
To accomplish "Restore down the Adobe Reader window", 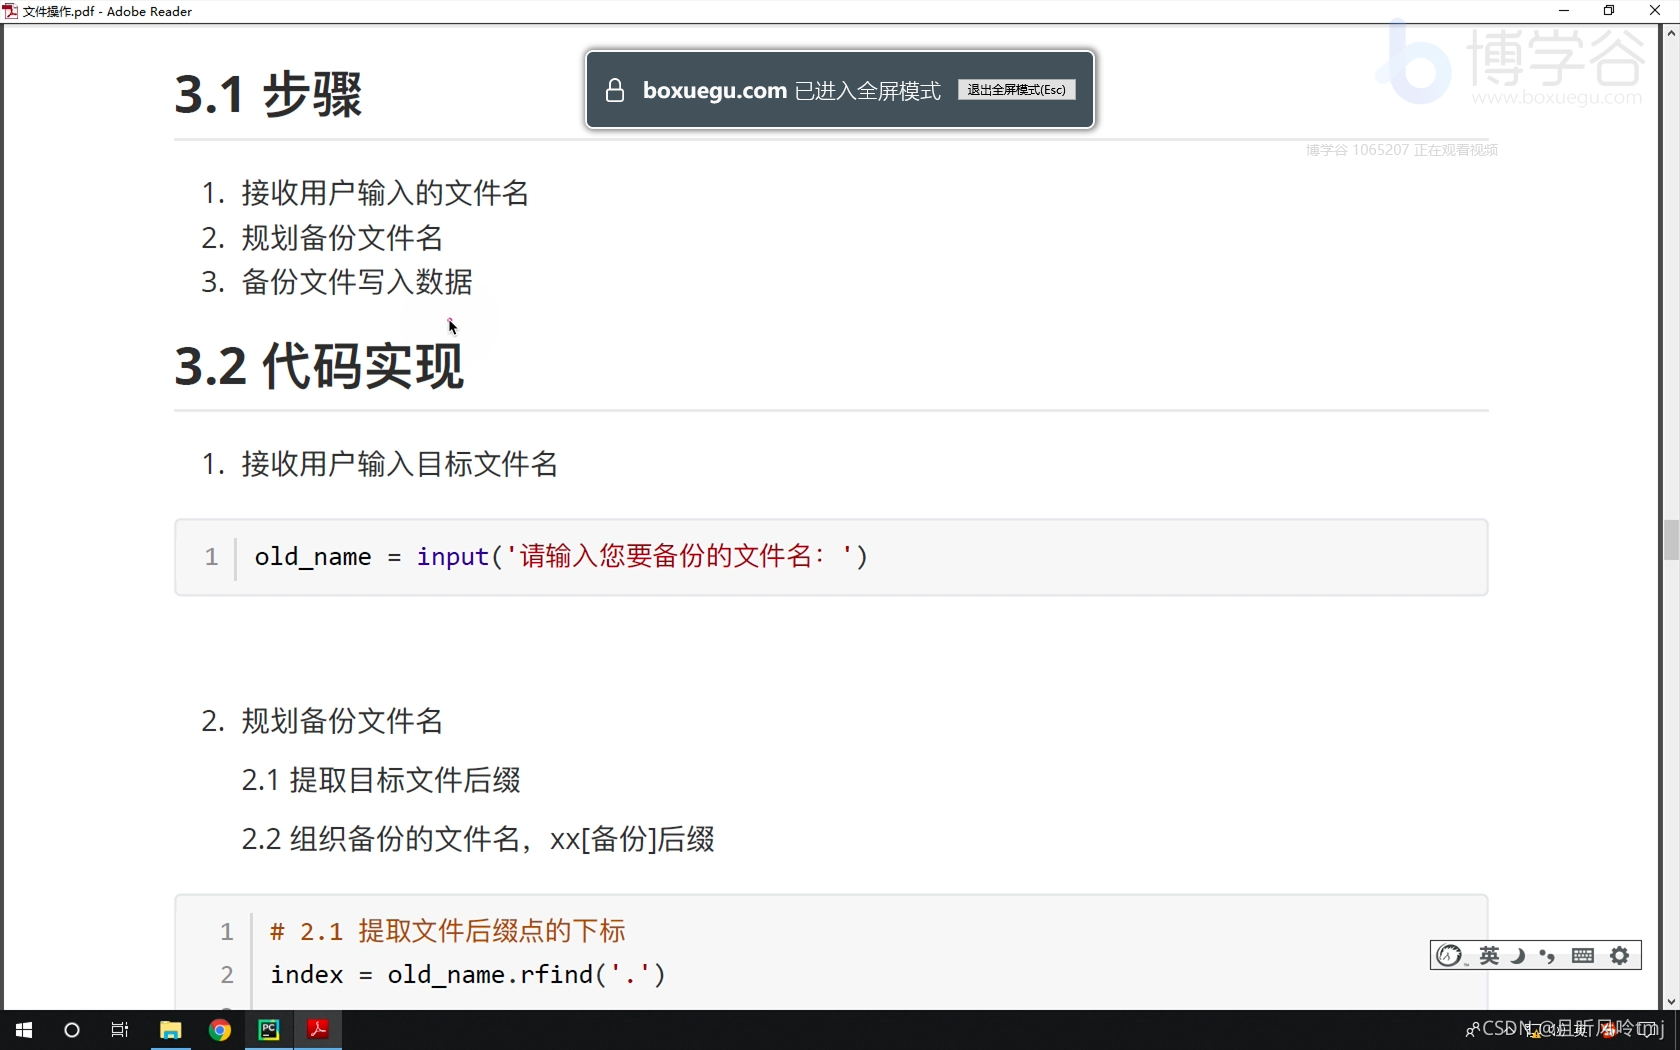I will [1609, 11].
